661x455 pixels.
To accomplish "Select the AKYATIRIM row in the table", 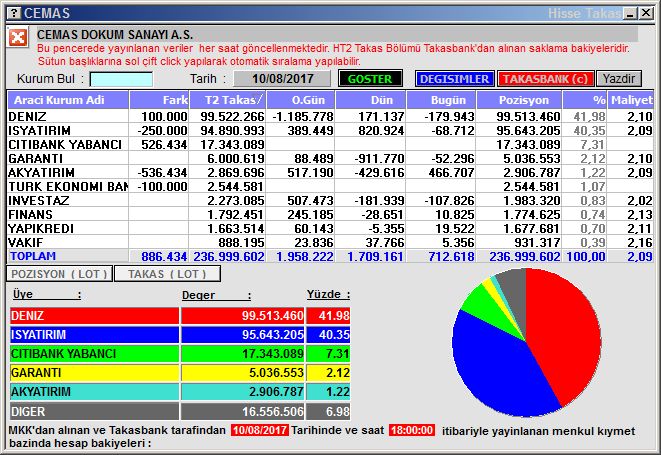I will point(330,172).
